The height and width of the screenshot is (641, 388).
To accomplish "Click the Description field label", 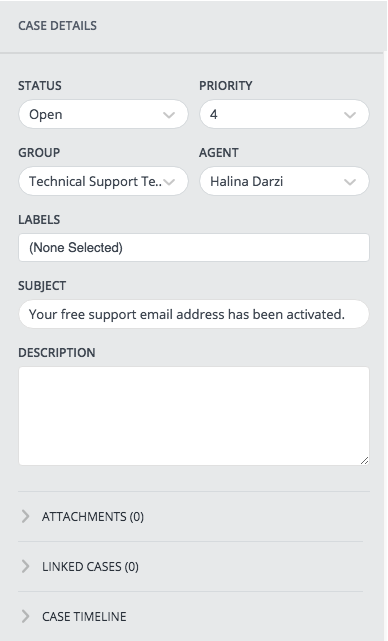I will click(x=56, y=352).
